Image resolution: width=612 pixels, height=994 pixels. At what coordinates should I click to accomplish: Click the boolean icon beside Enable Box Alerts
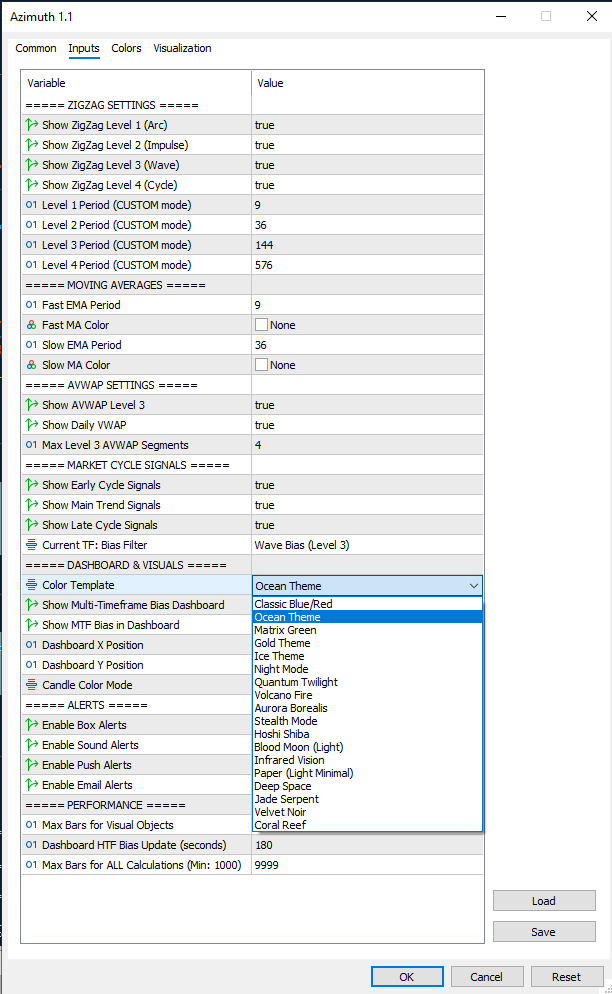tap(32, 725)
